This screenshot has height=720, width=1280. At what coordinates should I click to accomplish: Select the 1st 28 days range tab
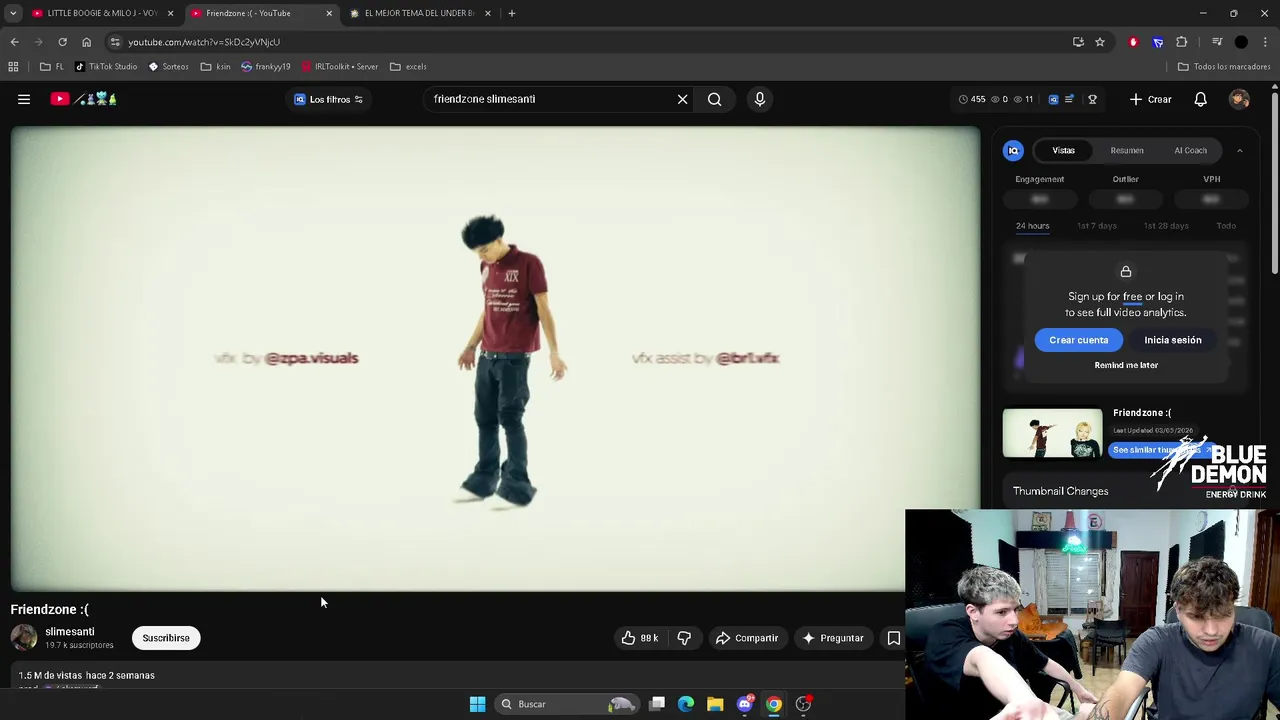click(1166, 226)
